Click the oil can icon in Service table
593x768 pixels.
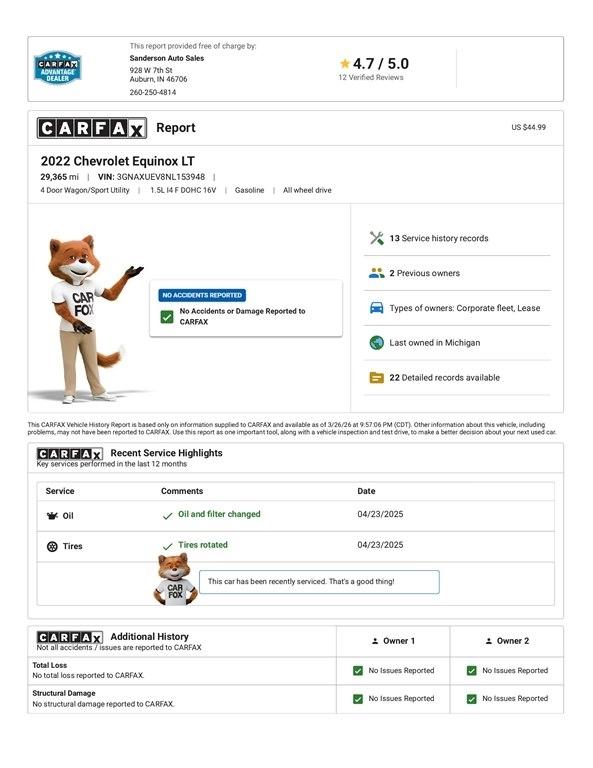[x=52, y=515]
